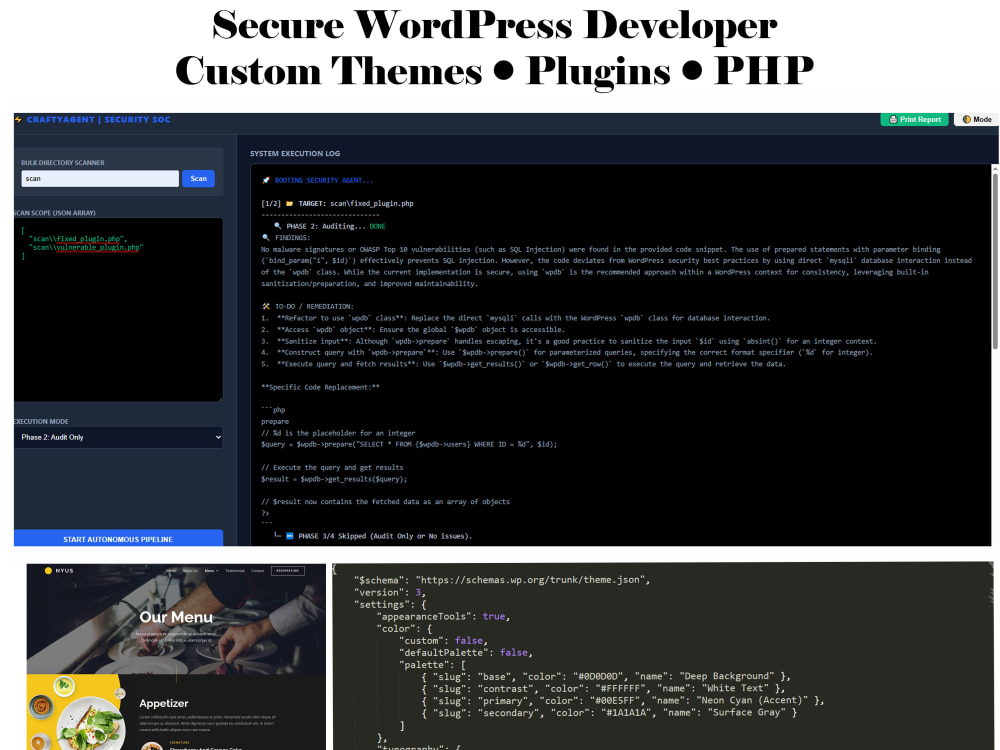1000x750 pixels.
Task: Click the "Deep Background" palette entry line
Action: pyautogui.click(x=606, y=676)
